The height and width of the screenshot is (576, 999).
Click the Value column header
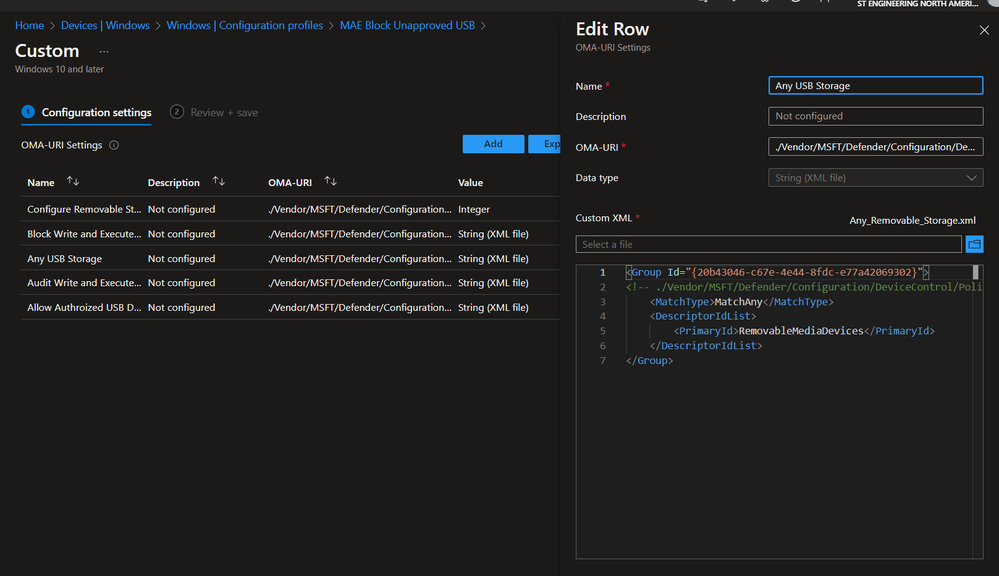coord(470,183)
